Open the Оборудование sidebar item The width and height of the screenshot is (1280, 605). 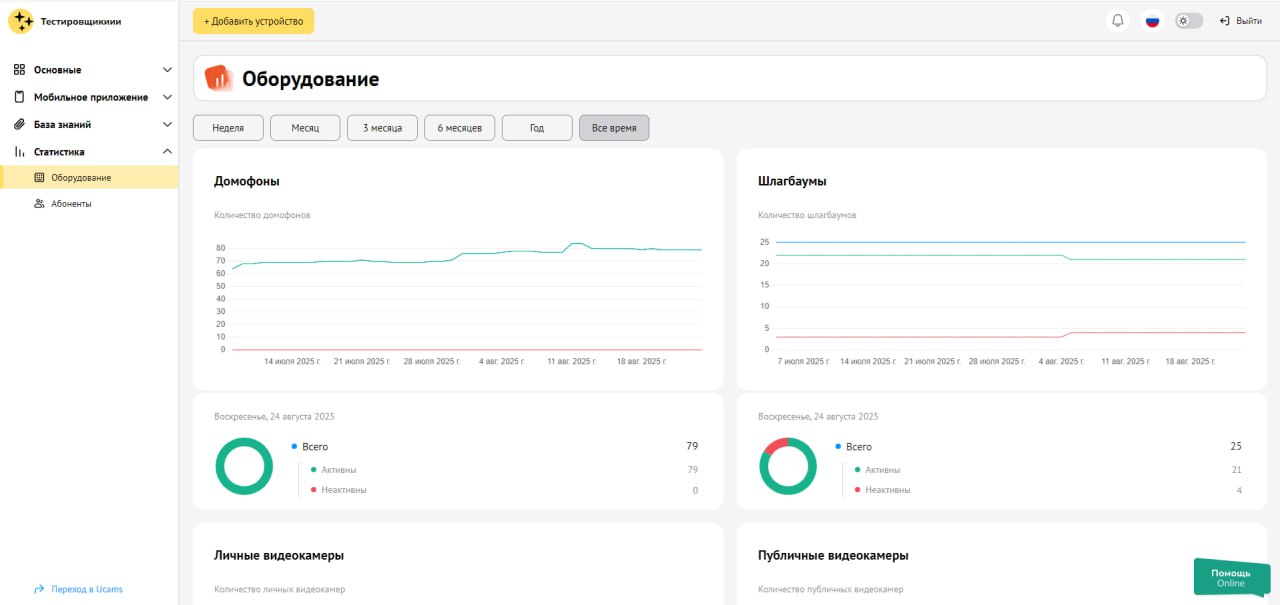pyautogui.click(x=80, y=178)
